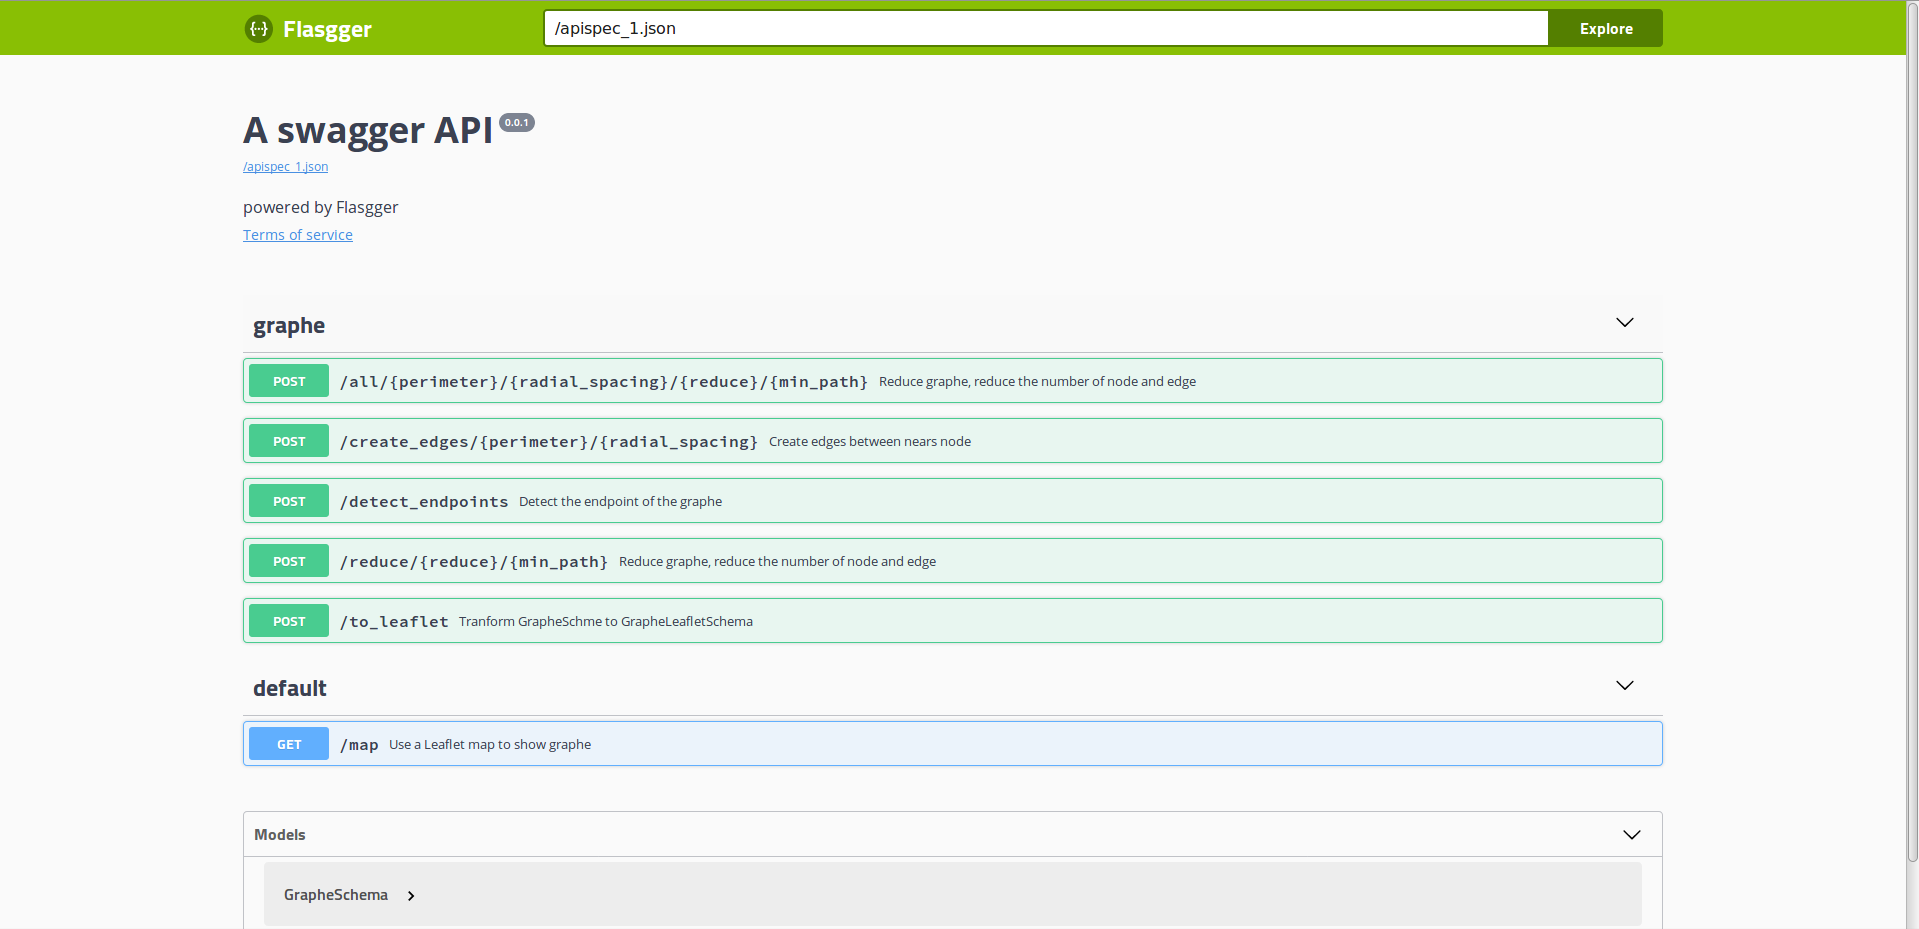
Task: Click the Explore button
Action: [1606, 28]
